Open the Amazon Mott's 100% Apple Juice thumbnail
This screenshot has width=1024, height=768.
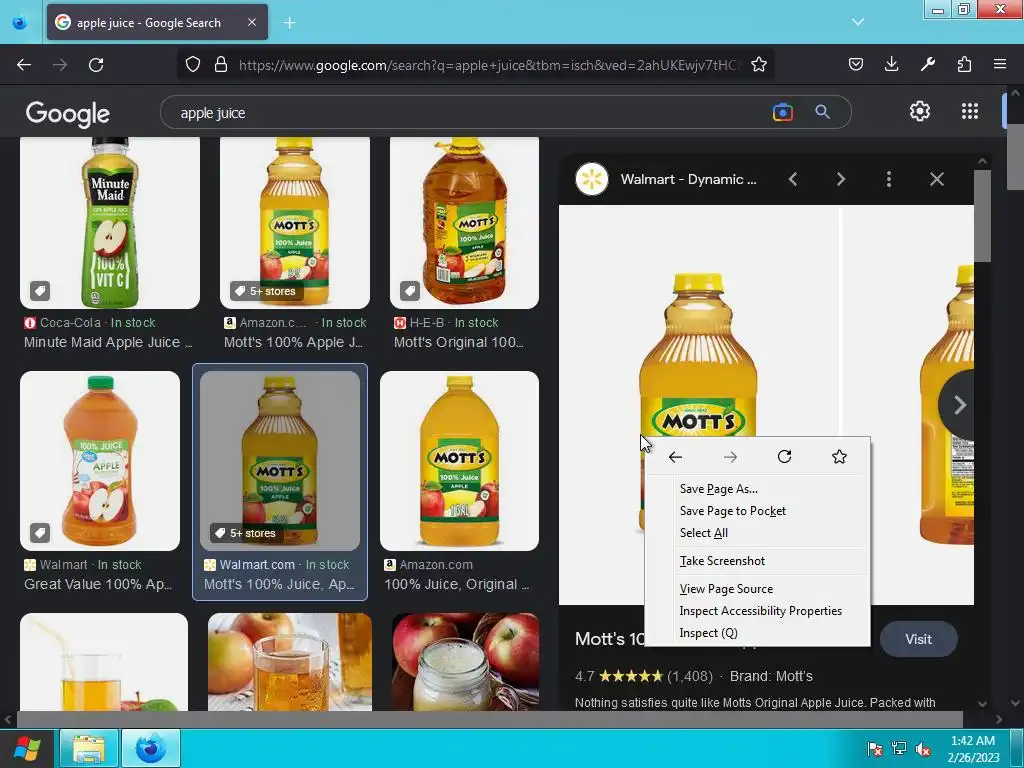[295, 223]
